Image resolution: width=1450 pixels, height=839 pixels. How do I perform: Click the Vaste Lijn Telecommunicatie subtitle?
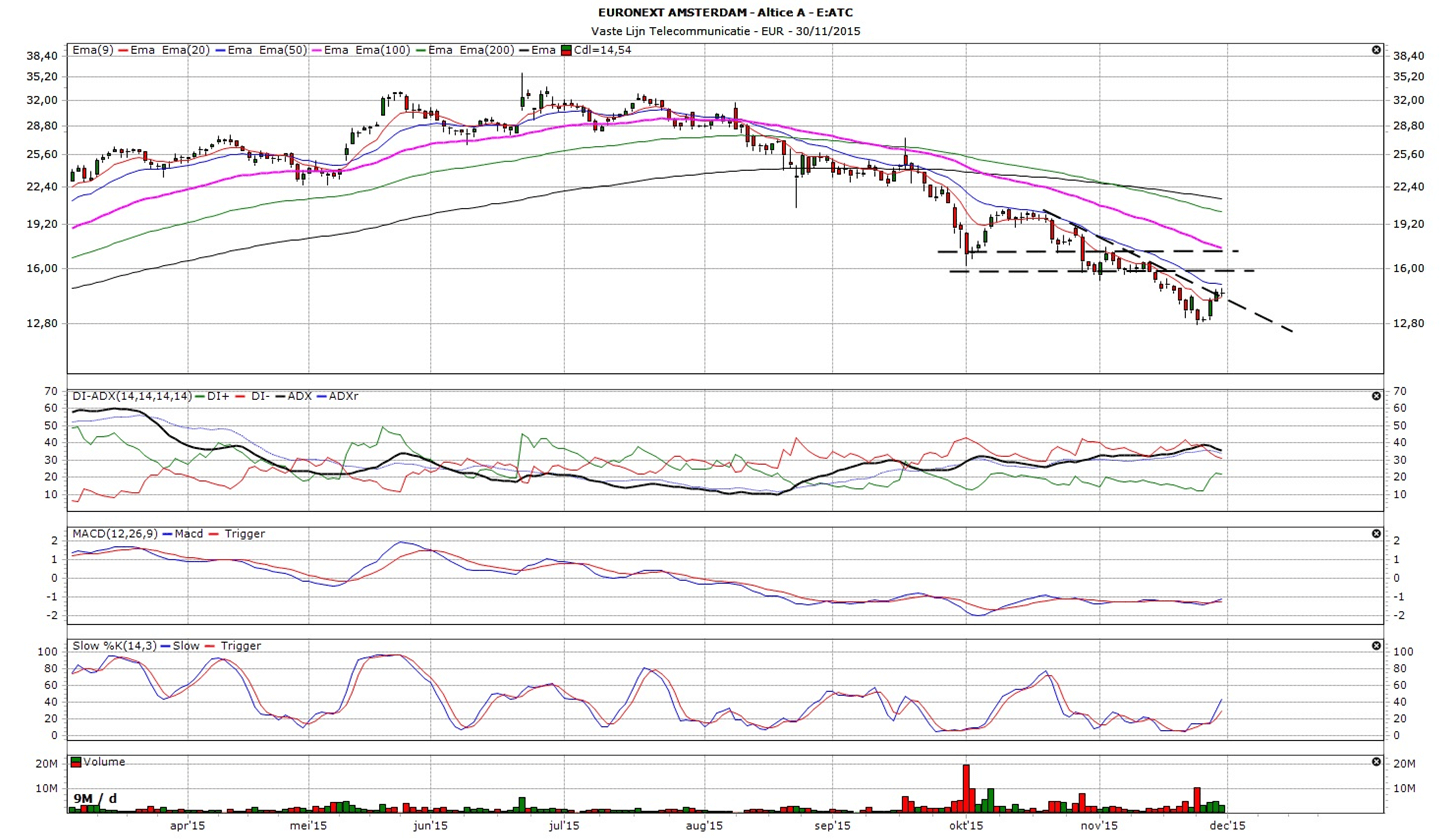tap(724, 31)
